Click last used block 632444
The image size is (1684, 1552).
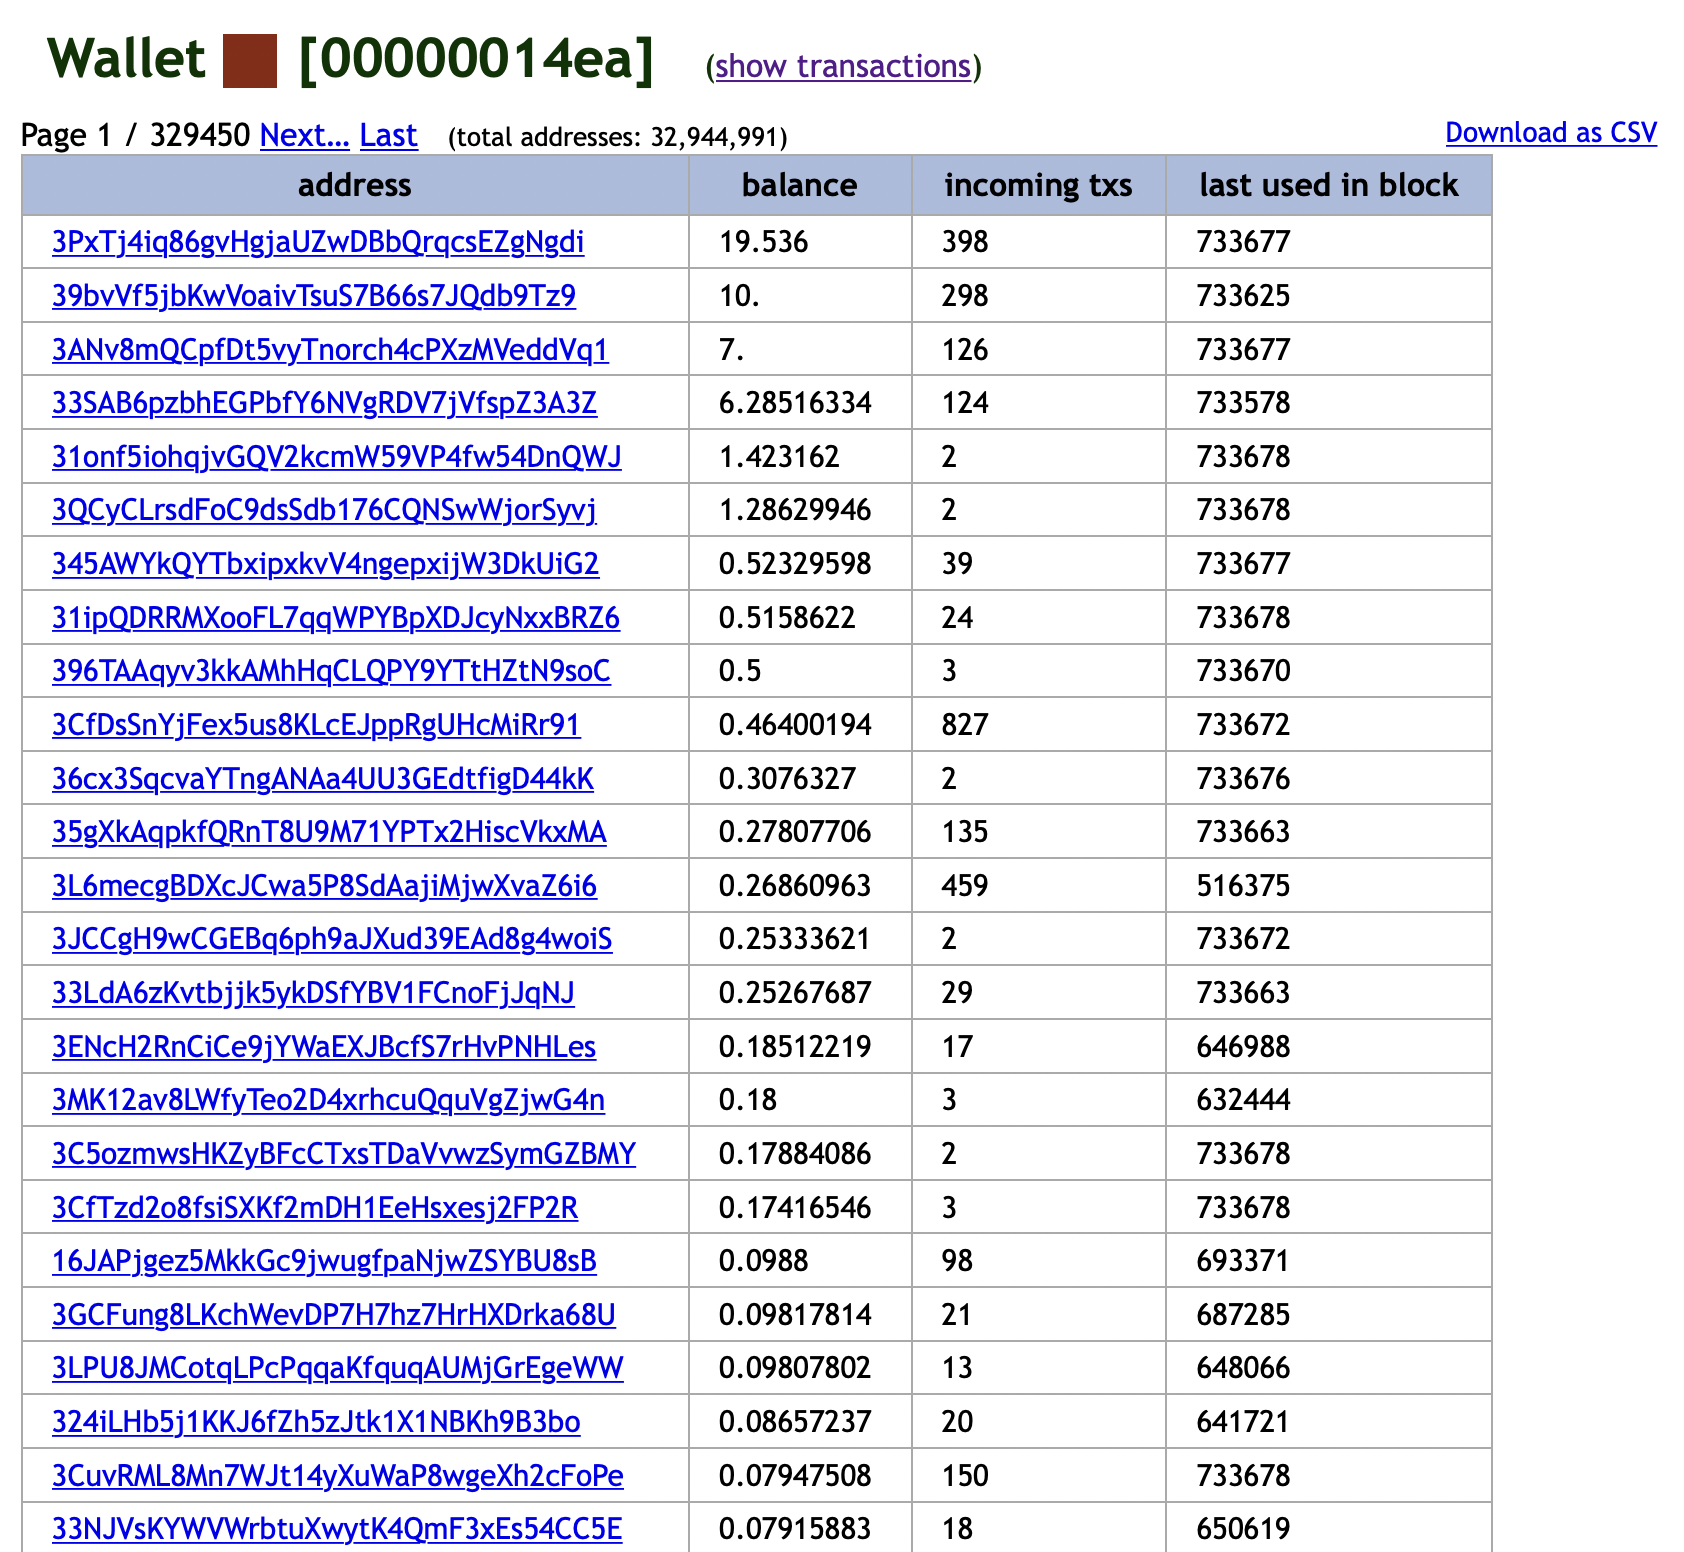point(1243,1100)
